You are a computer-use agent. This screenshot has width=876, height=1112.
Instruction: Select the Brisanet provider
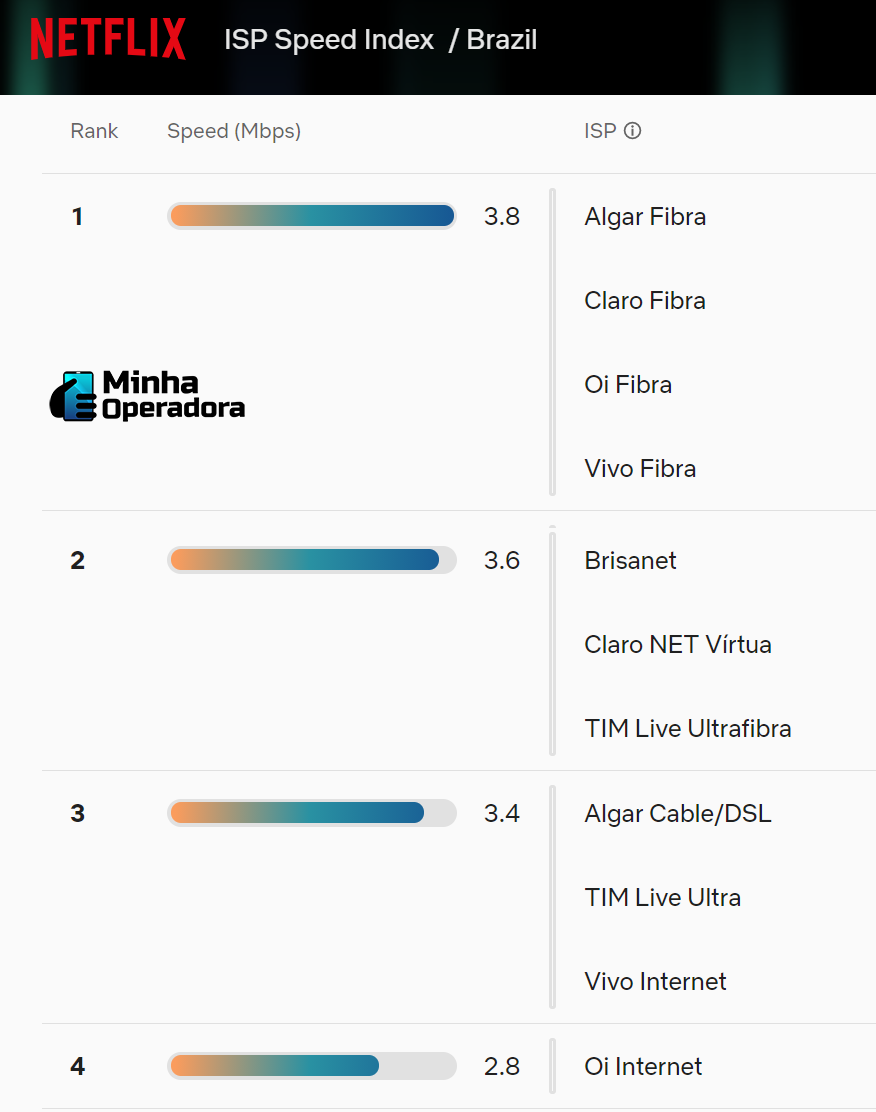tap(630, 561)
